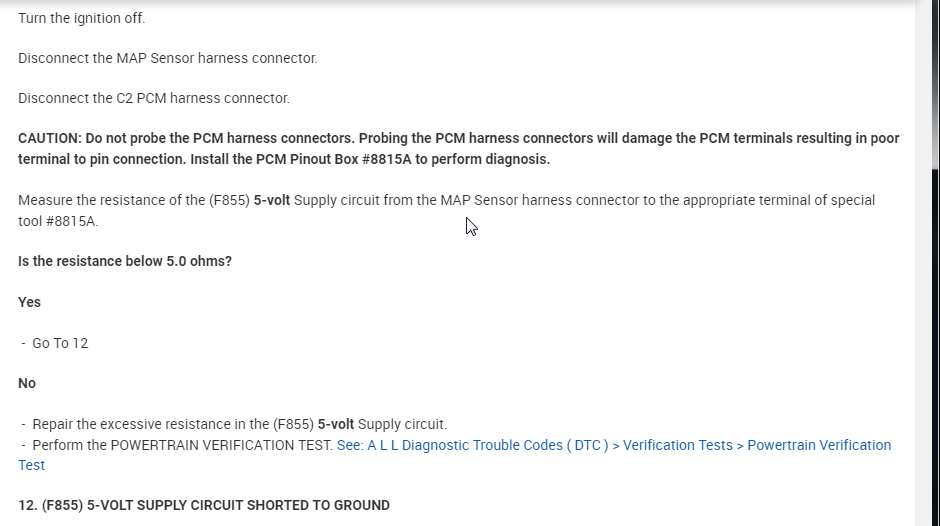Click 'Disconnect the C2 PCM harness connector' text

(x=153, y=98)
